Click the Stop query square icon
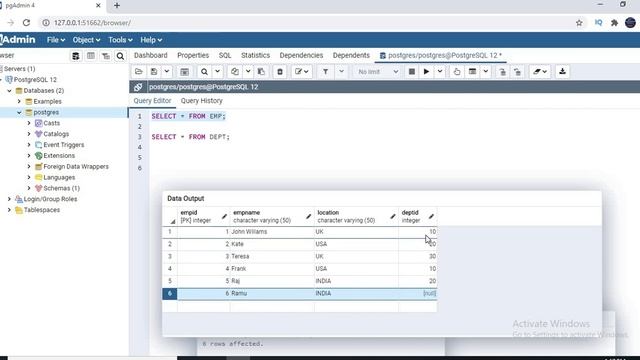This screenshot has height=360, width=640. [411, 72]
